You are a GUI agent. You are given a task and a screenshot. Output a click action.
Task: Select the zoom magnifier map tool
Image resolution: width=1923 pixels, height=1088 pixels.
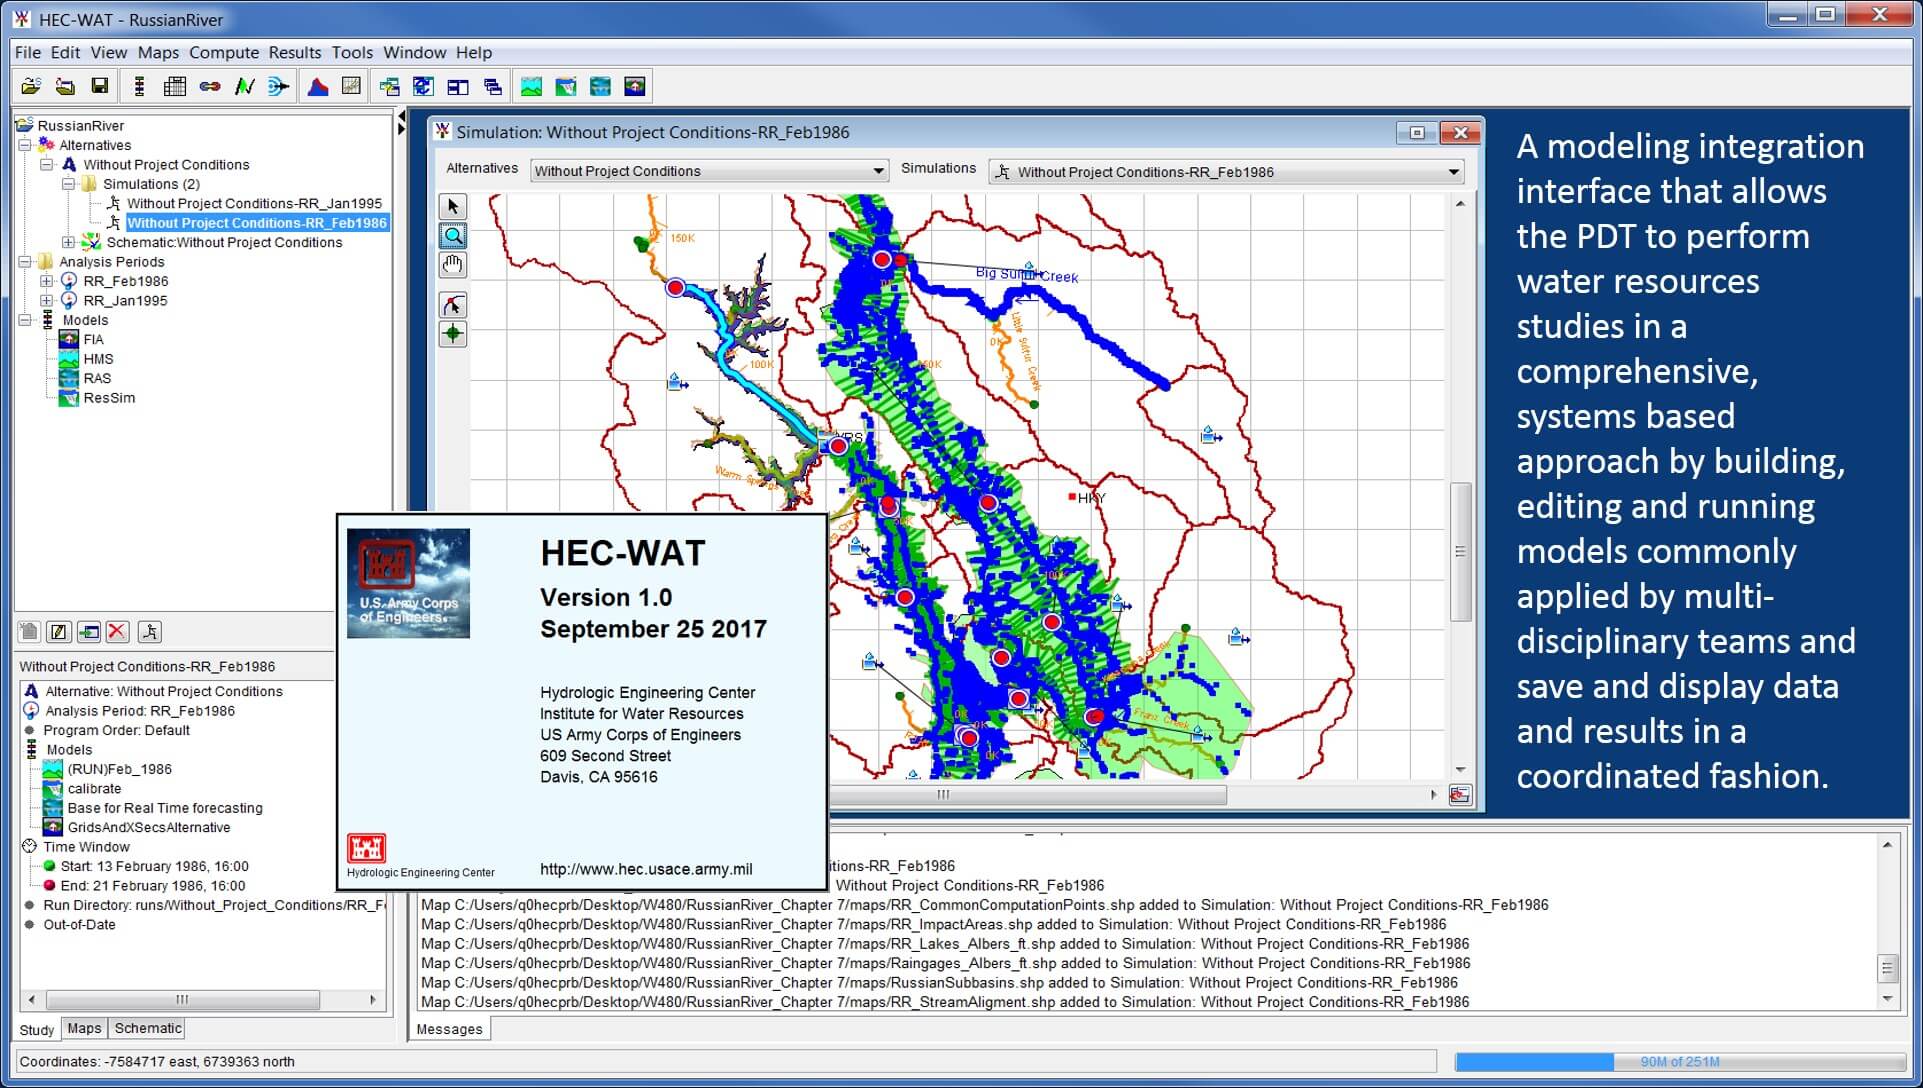pos(453,236)
